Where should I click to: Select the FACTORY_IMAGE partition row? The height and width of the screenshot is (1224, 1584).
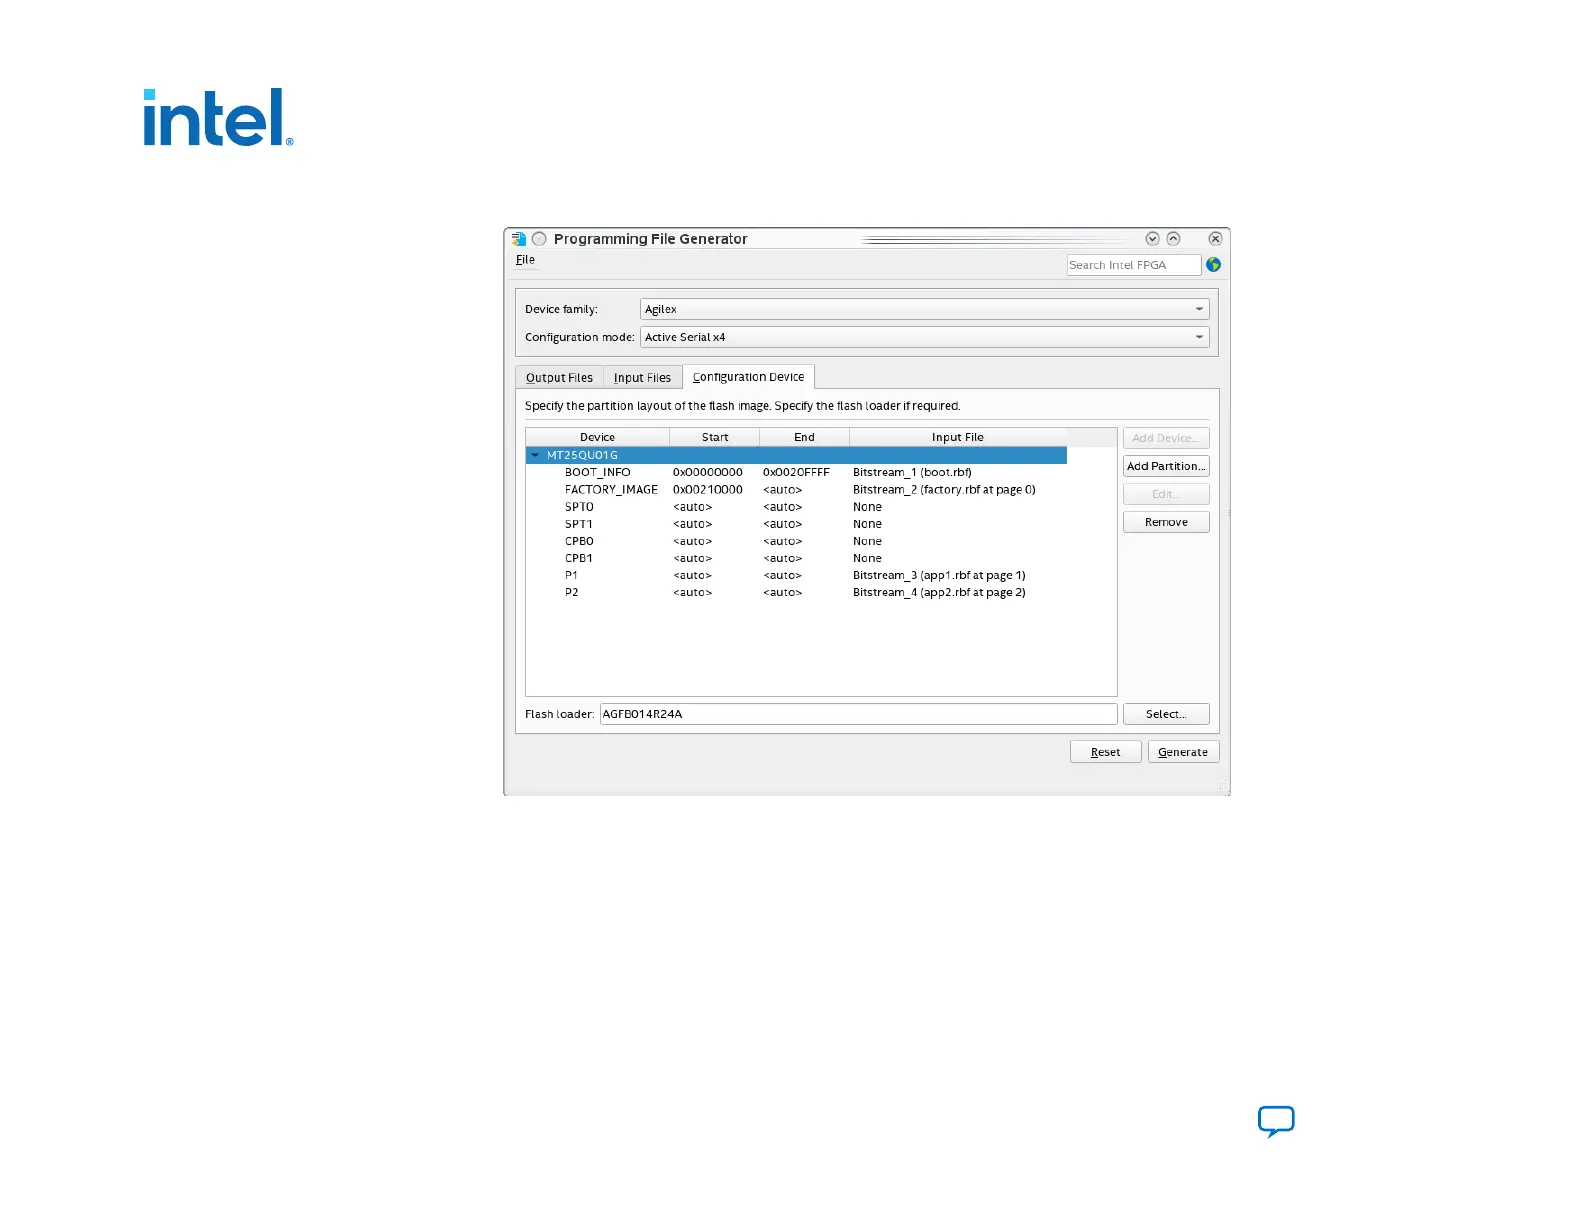pos(796,490)
